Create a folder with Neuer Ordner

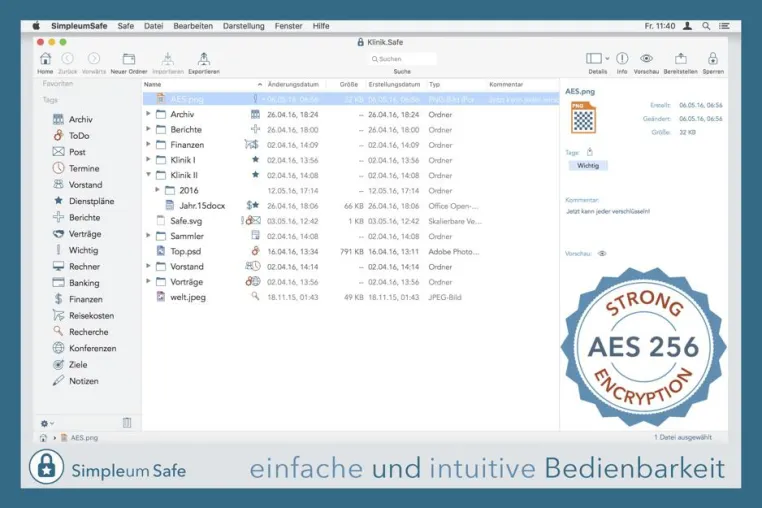(x=129, y=59)
